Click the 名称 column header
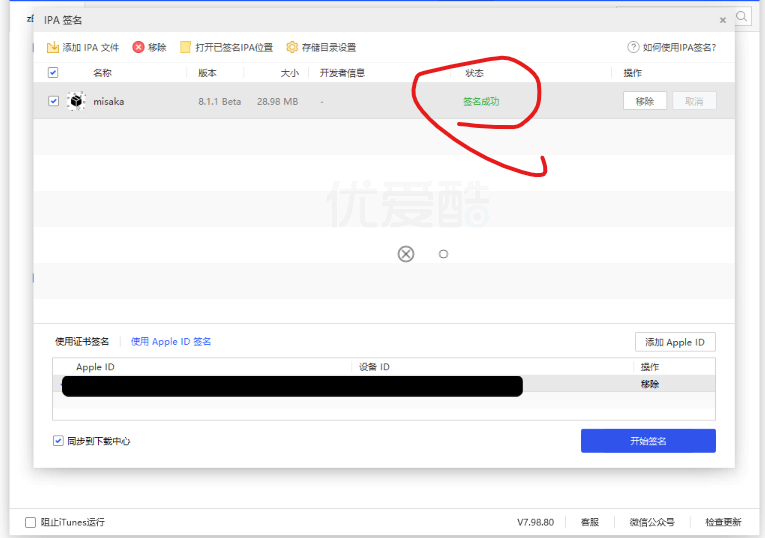This screenshot has height=538, width=765. click(102, 73)
